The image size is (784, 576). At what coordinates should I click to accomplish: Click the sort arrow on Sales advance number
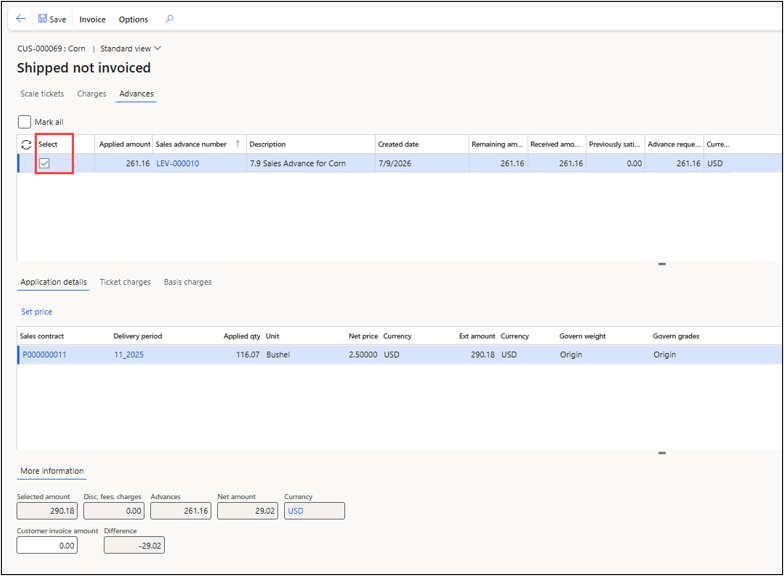click(x=238, y=144)
